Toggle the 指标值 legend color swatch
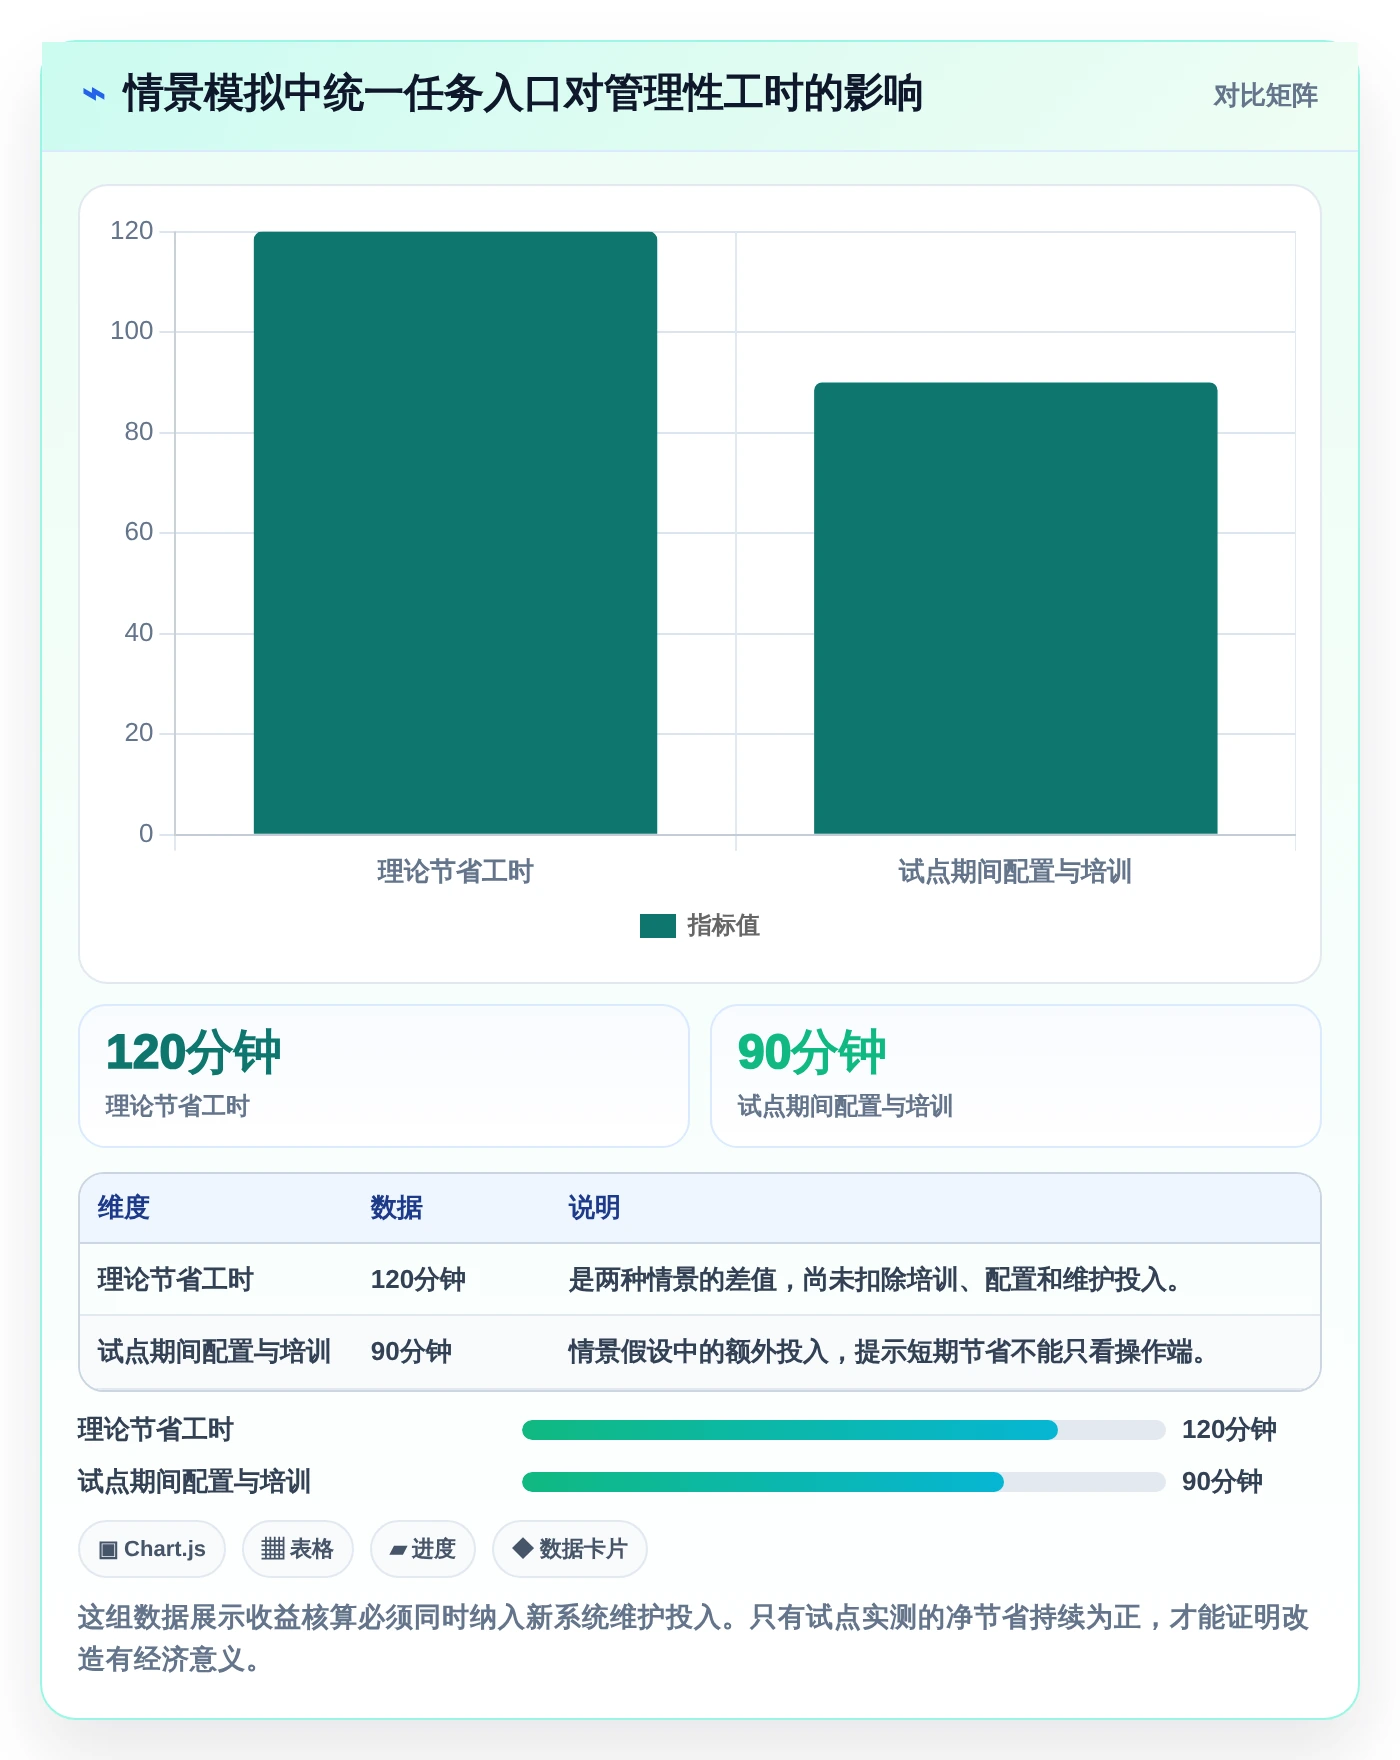 tap(658, 926)
